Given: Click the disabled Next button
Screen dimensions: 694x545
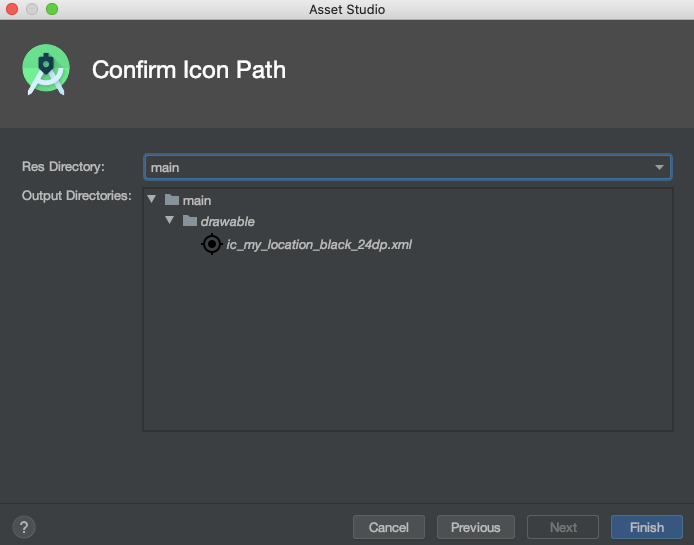Looking at the screenshot, I should pos(563,527).
